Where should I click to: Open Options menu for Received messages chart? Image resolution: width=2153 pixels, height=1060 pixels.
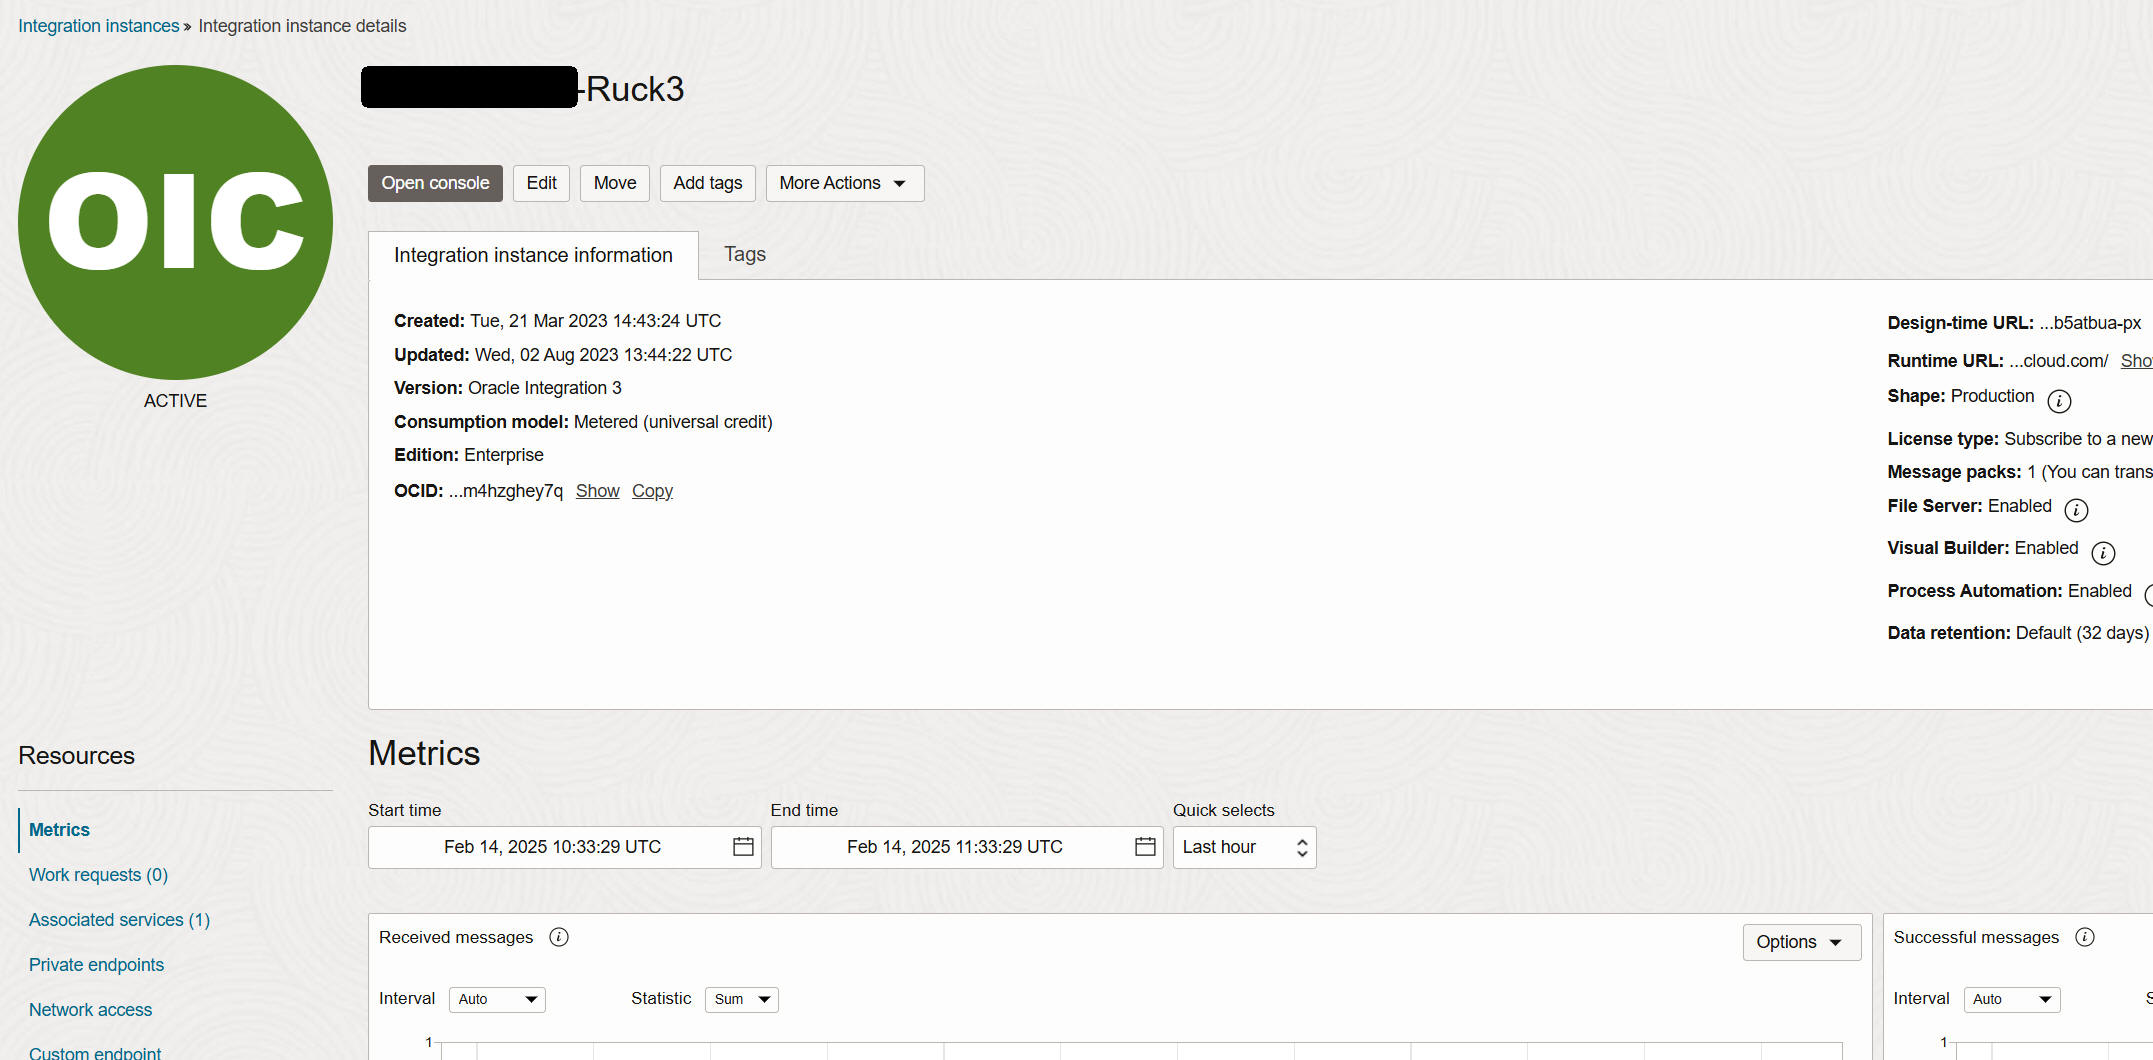(x=1801, y=942)
